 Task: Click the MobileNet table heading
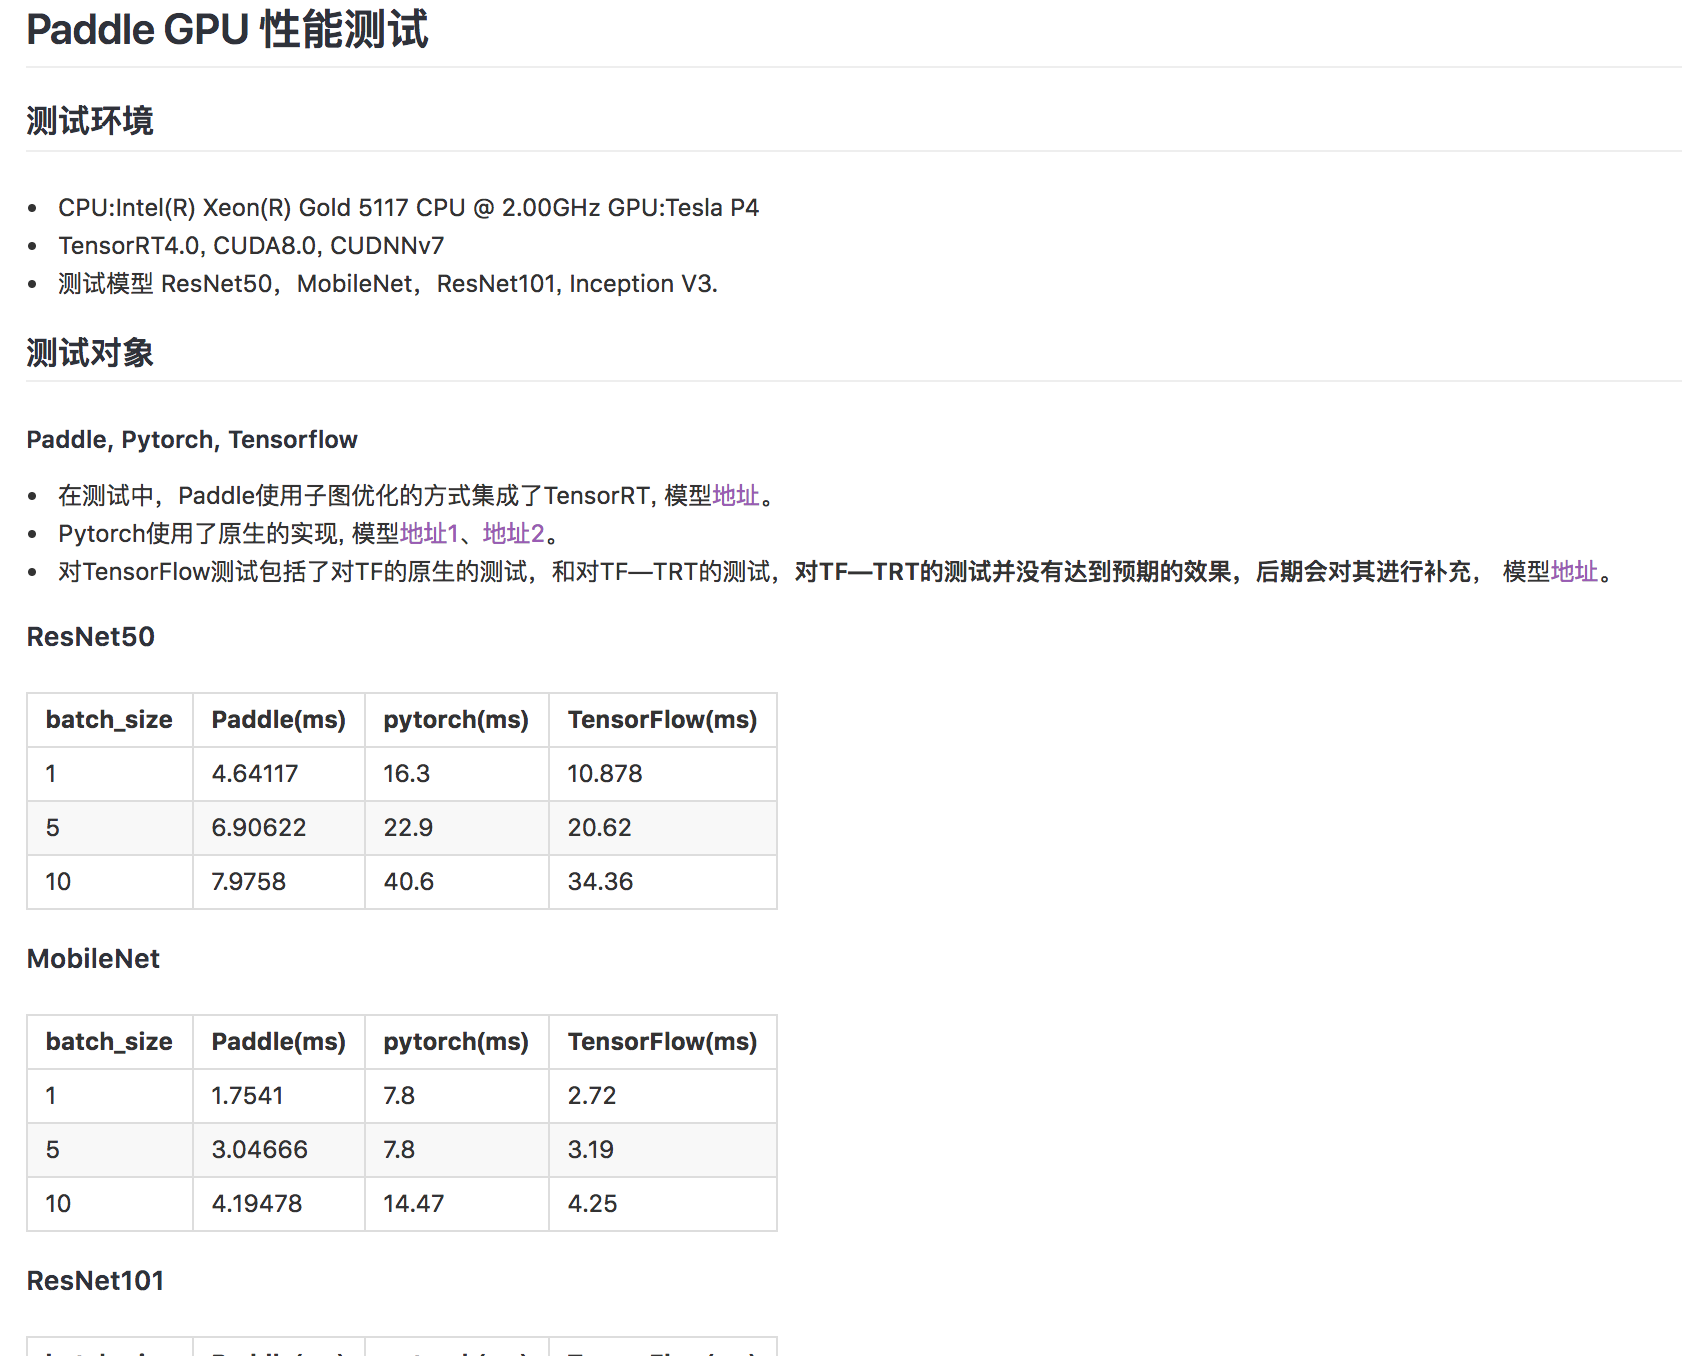click(x=93, y=959)
